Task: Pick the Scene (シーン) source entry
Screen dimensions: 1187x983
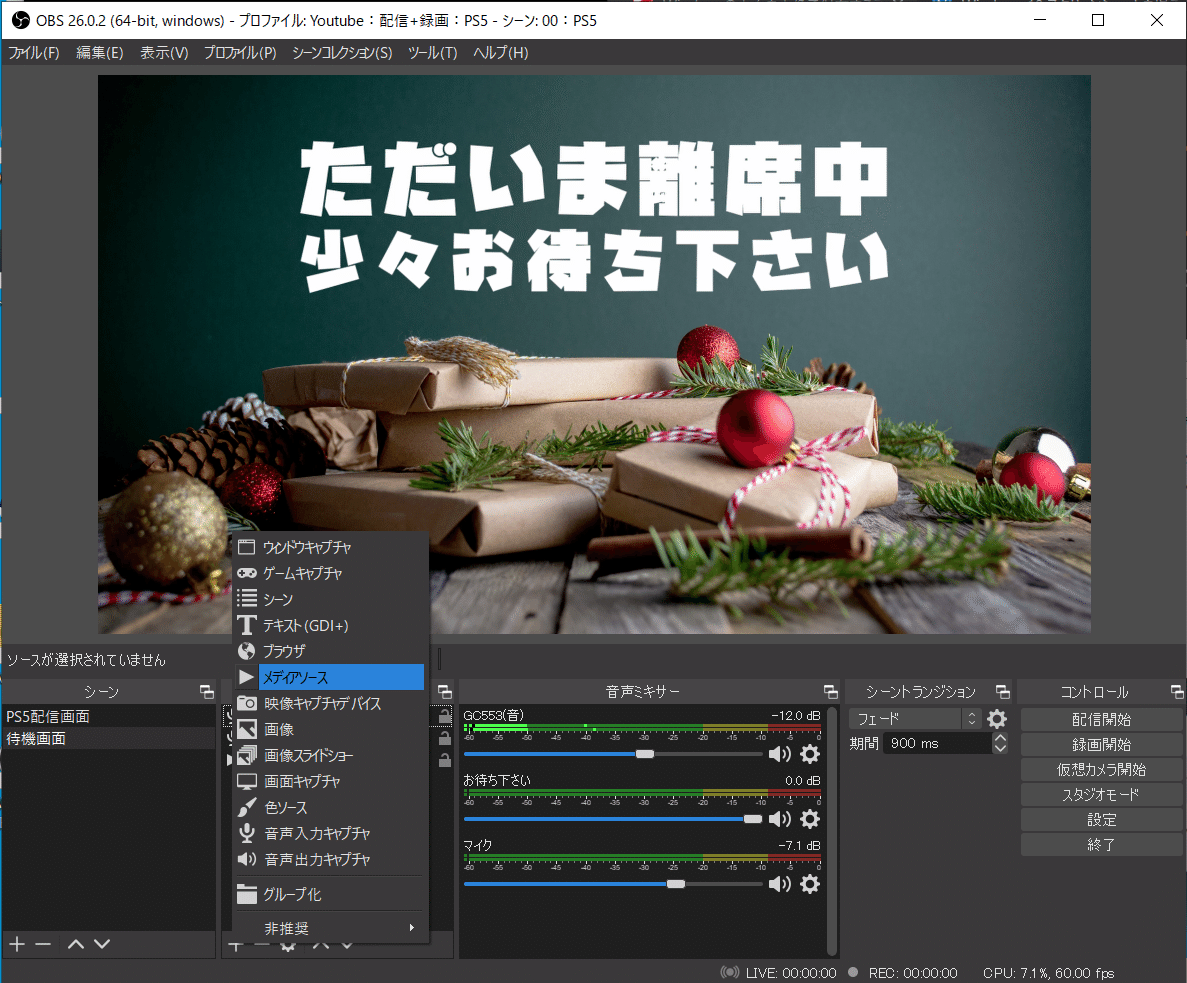Action: tap(330, 599)
